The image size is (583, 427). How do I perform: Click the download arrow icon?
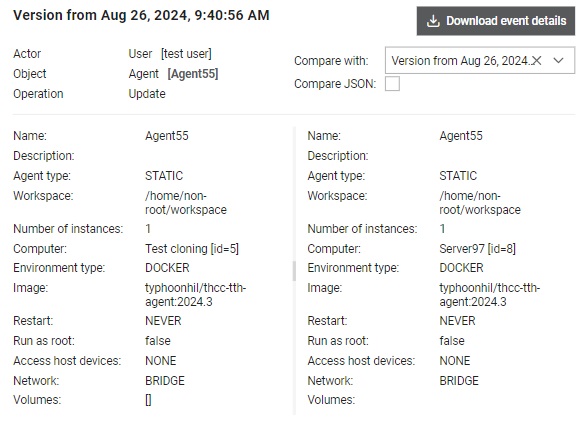[433, 21]
